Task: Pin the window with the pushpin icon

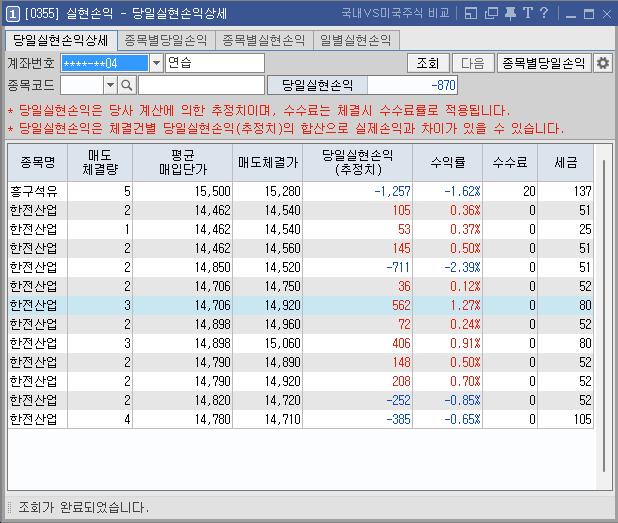Action: click(x=510, y=14)
